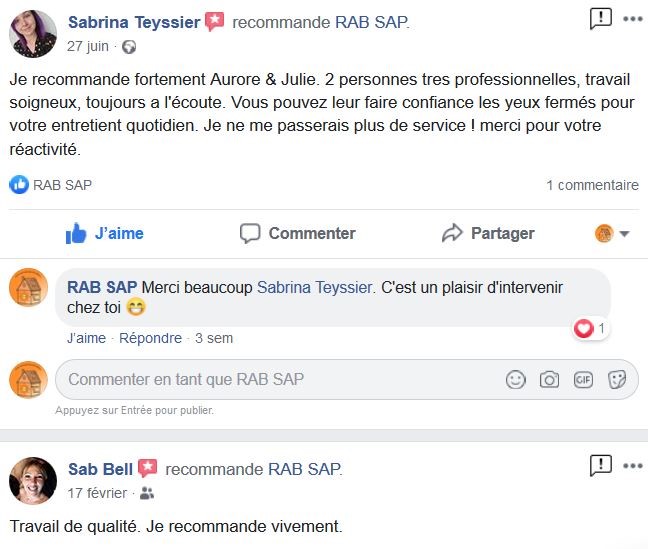Click the Commenter button under the post

coord(297,234)
